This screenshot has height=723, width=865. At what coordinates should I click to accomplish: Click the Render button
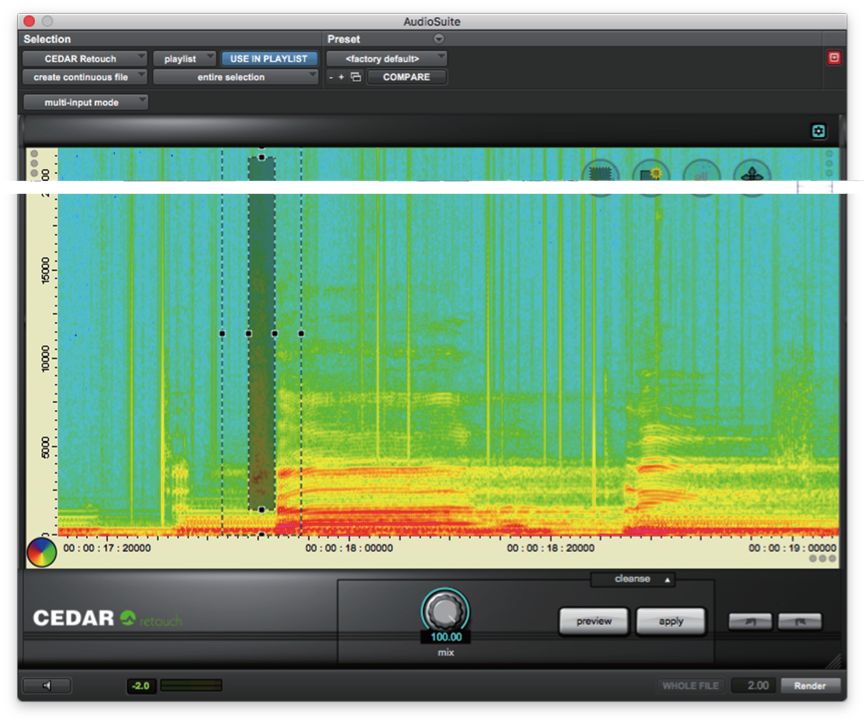(x=810, y=685)
